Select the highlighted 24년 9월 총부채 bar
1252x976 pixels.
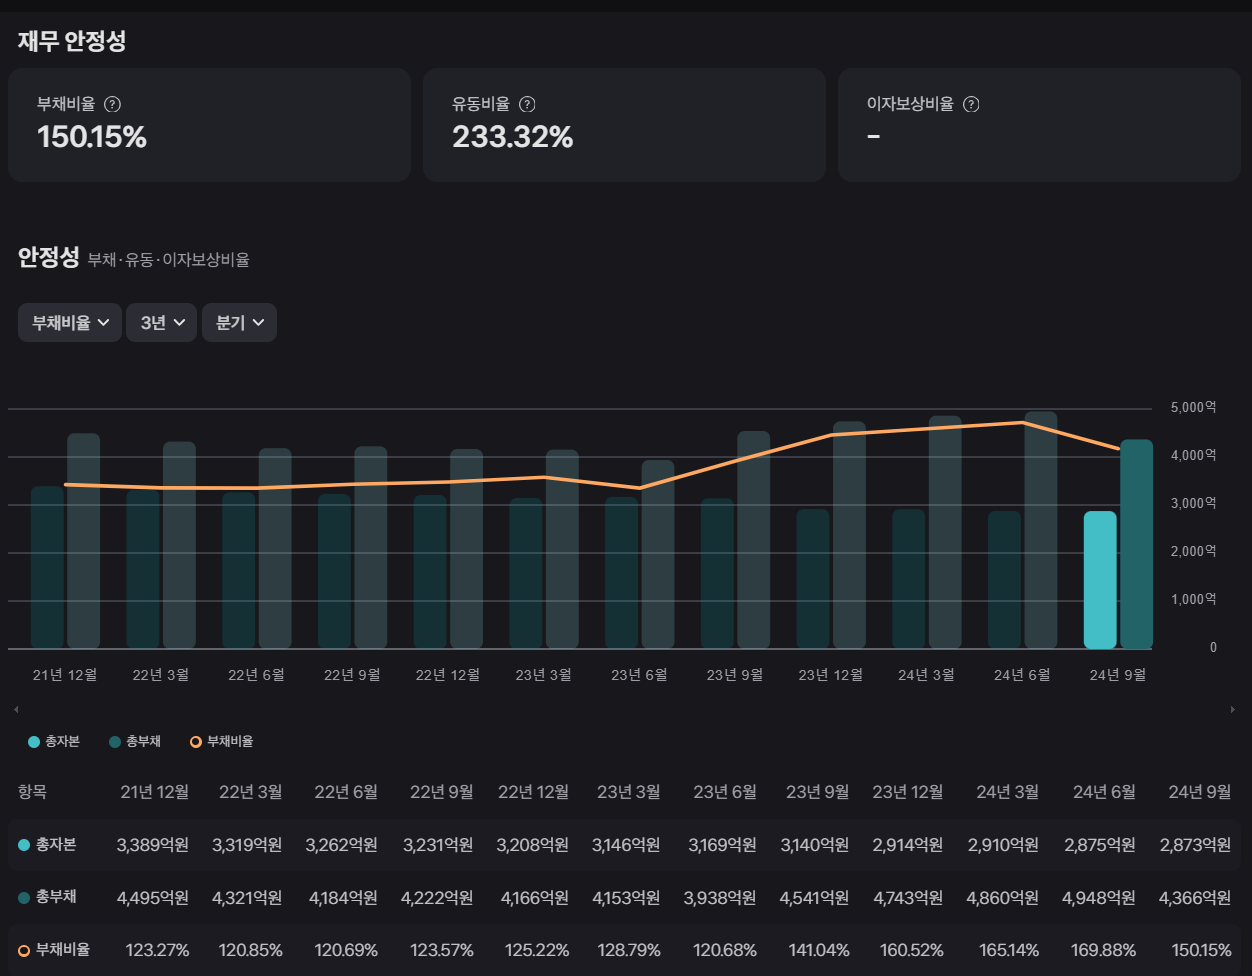tap(1137, 544)
